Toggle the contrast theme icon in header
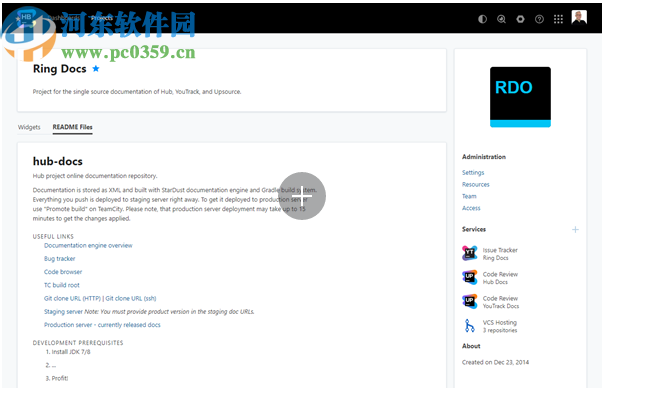This screenshot has width=665, height=413. click(x=482, y=19)
